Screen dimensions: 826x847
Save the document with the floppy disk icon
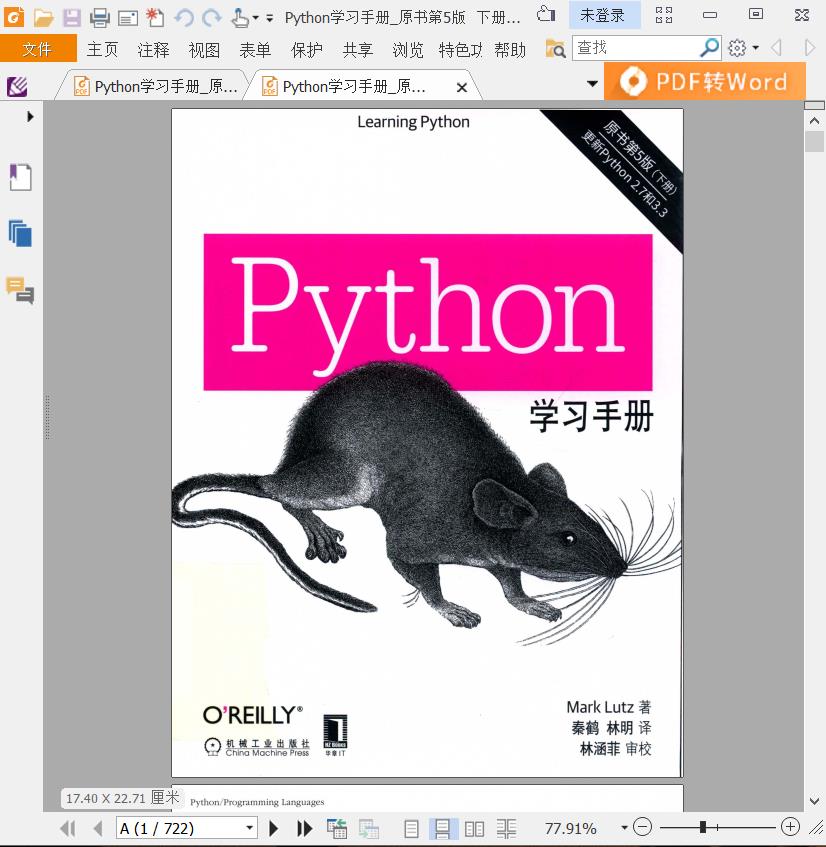pos(71,18)
